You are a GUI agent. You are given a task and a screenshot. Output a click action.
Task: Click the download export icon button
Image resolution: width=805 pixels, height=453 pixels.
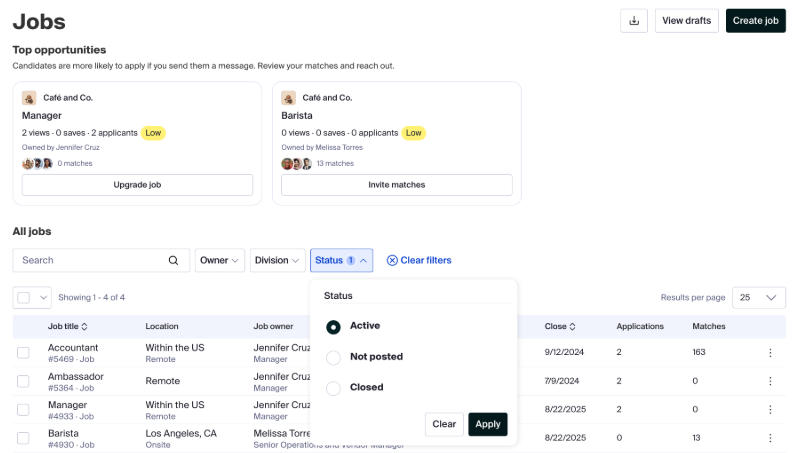(x=634, y=21)
